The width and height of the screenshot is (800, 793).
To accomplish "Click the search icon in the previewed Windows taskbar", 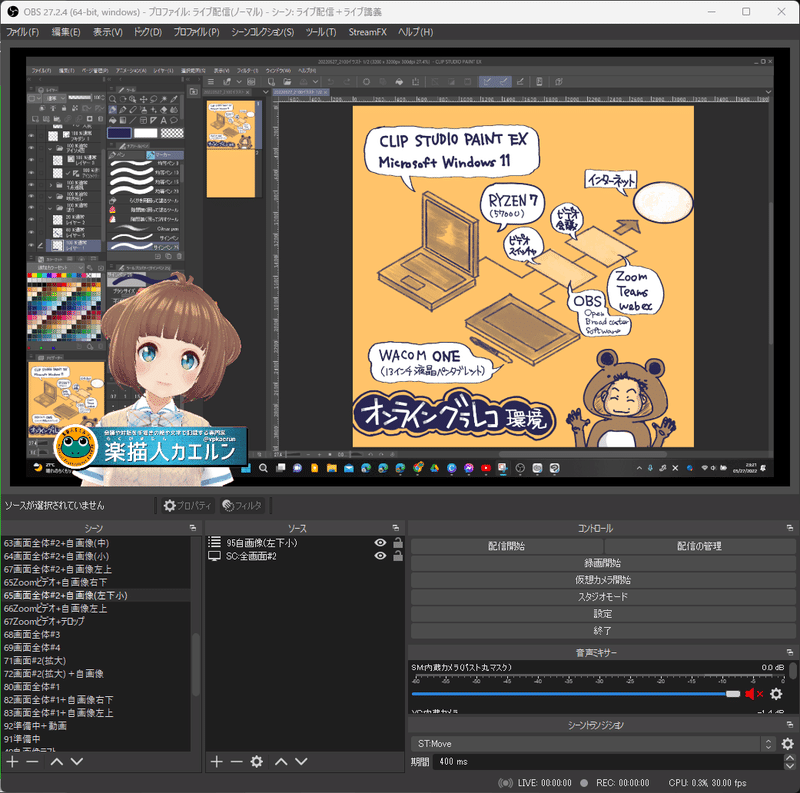I will click(263, 468).
